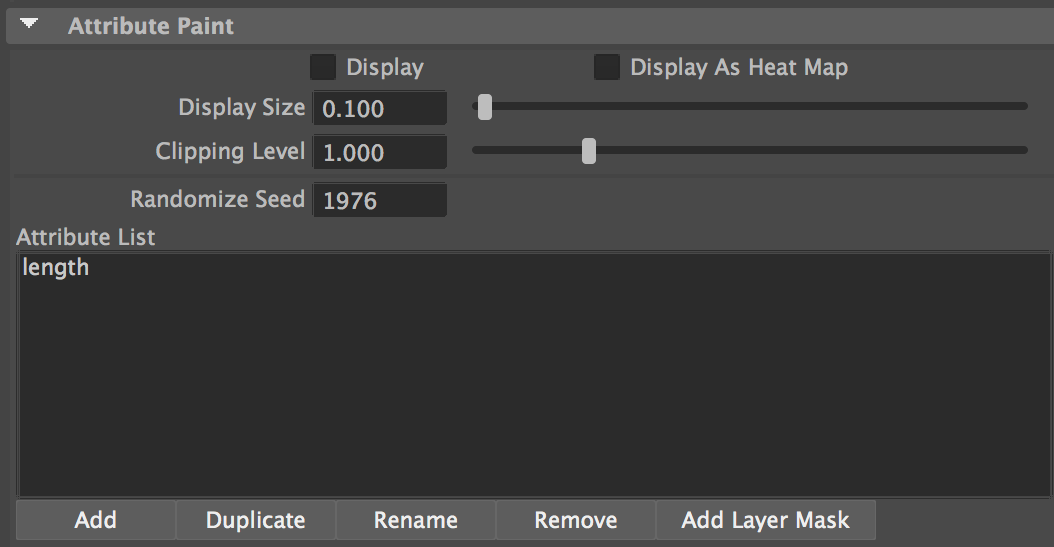Image resolution: width=1054 pixels, height=547 pixels.
Task: Enable the Display checkbox
Action: (323, 67)
